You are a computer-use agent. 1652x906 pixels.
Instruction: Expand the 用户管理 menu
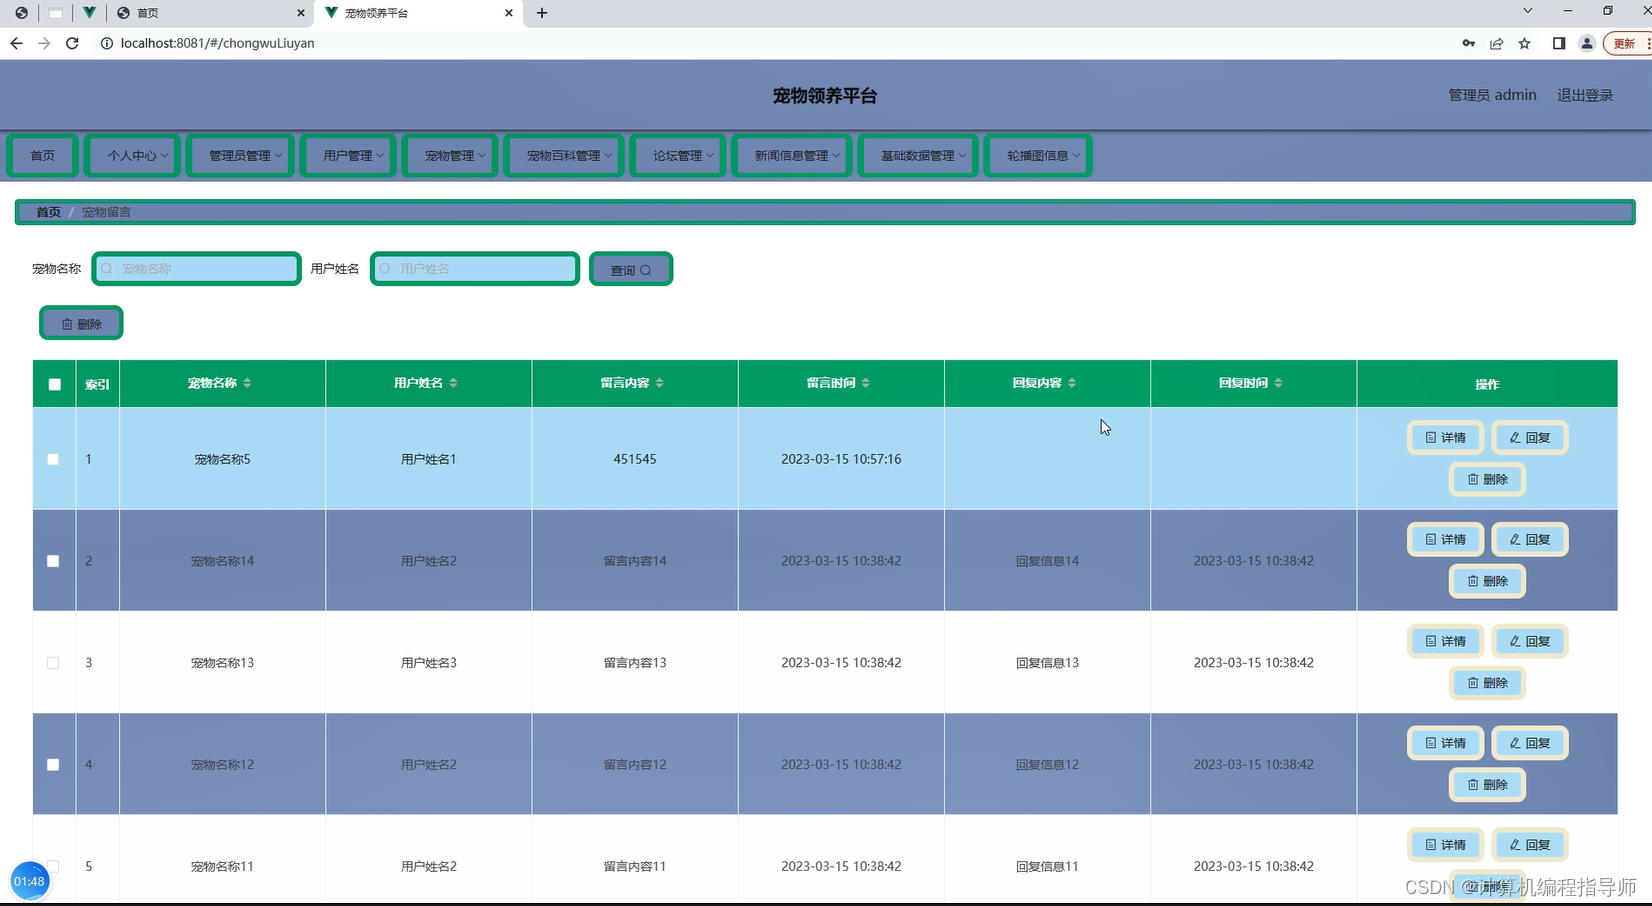pyautogui.click(x=349, y=156)
